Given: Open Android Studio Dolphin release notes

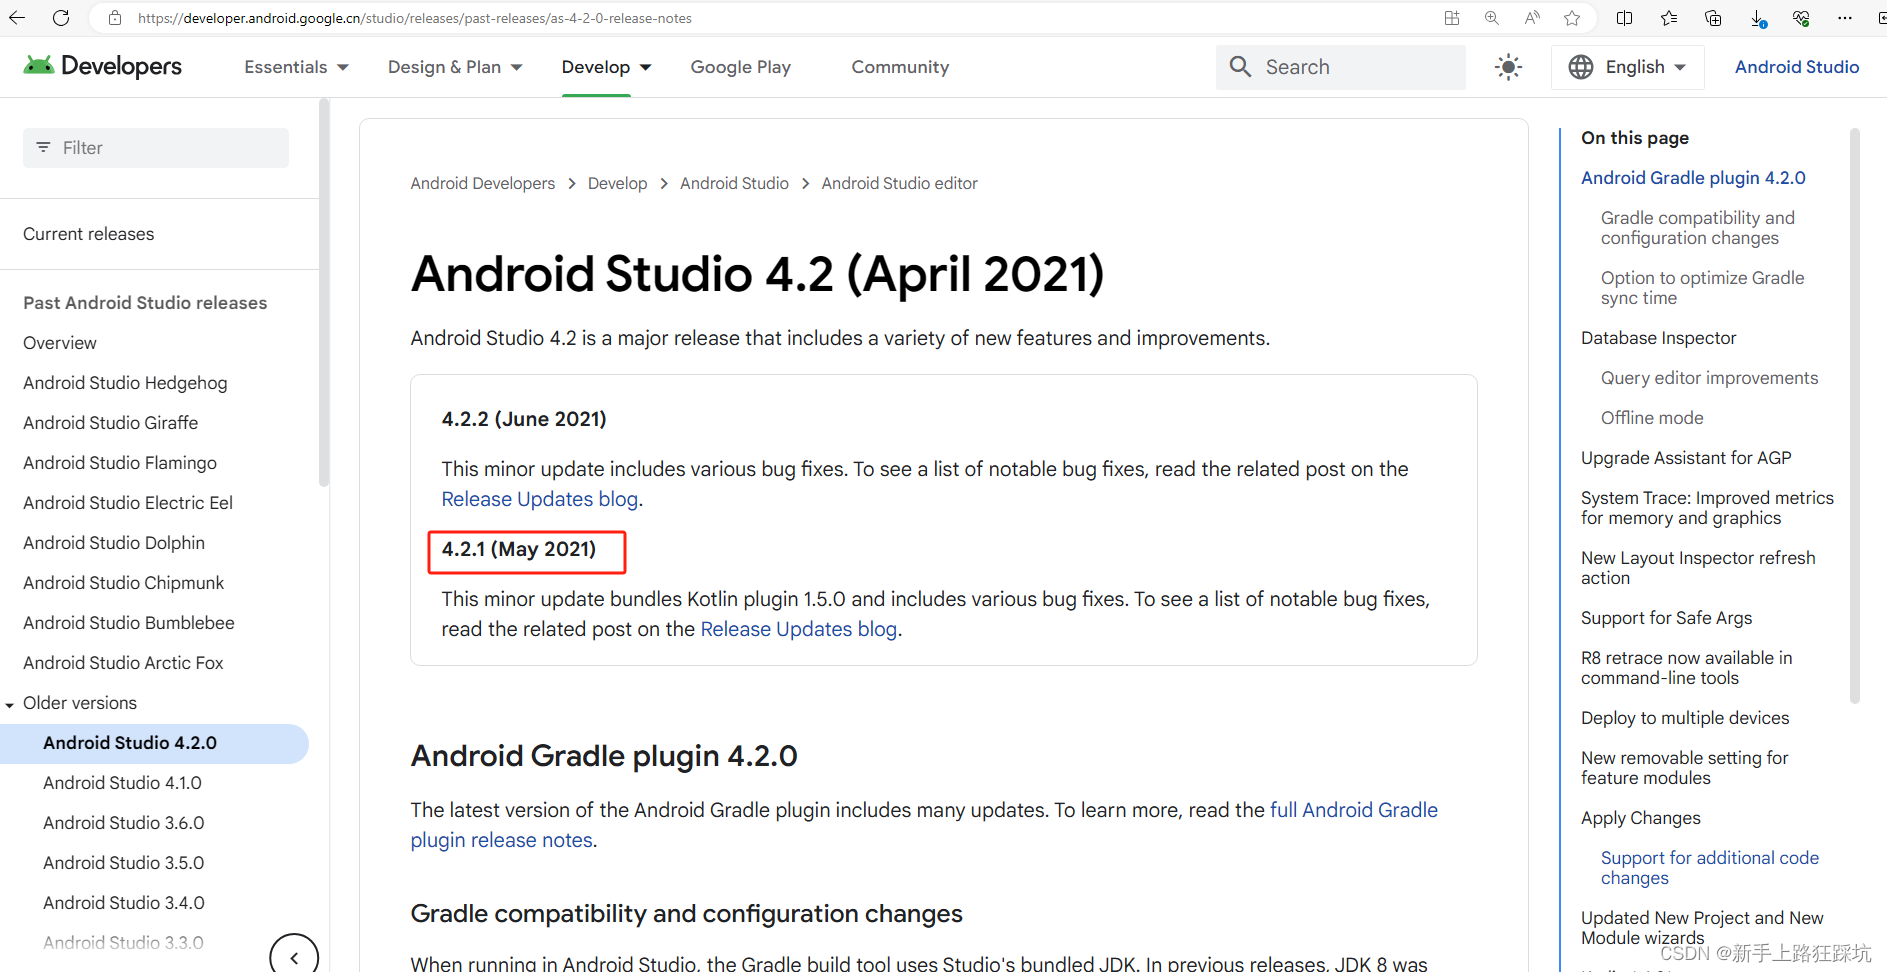Looking at the screenshot, I should tap(114, 543).
